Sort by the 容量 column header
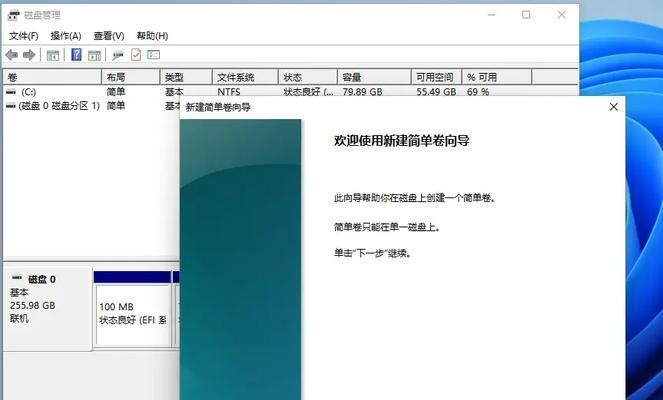This screenshot has width=663, height=400. (x=374, y=77)
